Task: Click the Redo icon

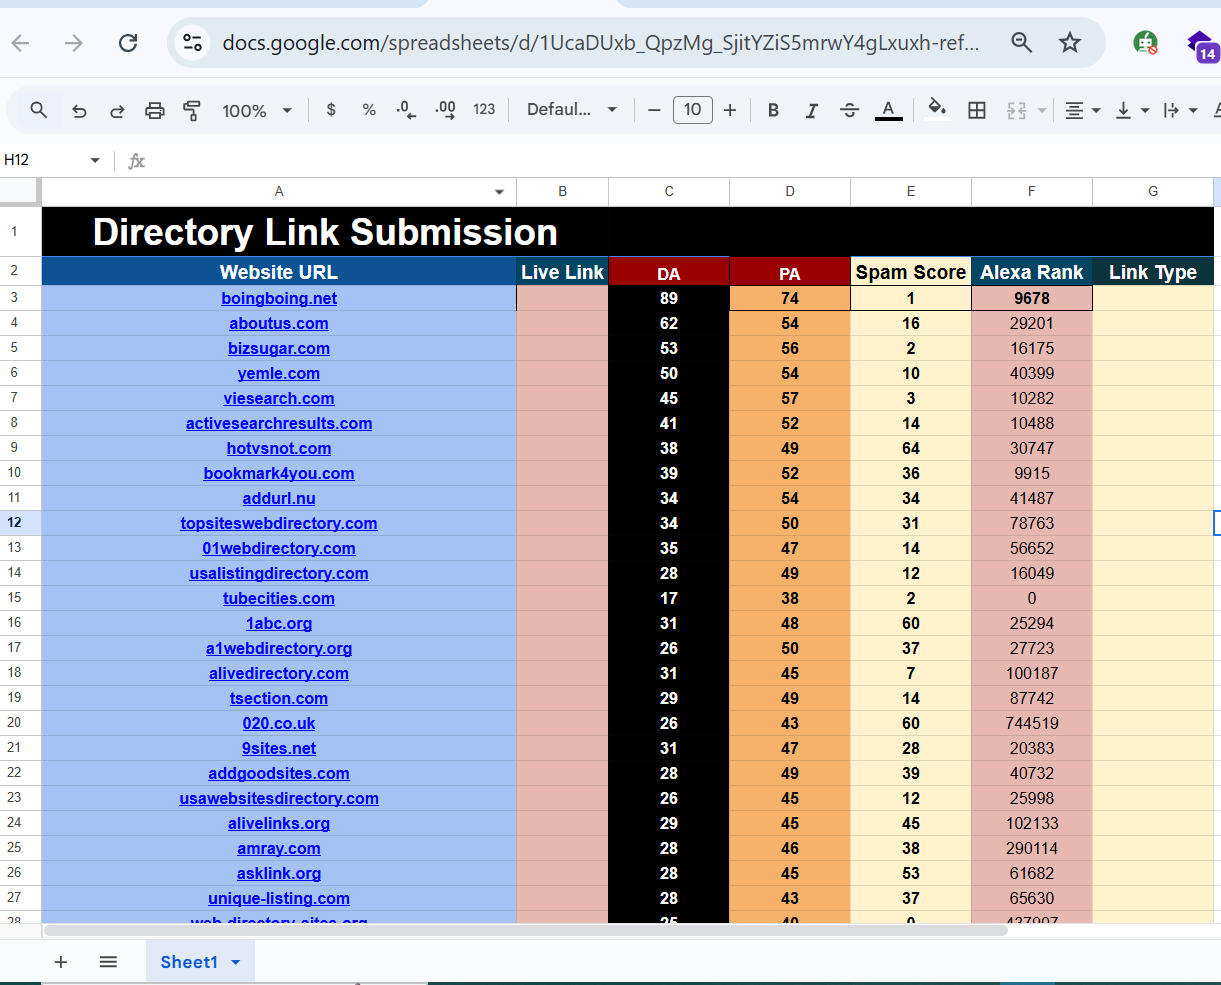Action: pyautogui.click(x=117, y=110)
